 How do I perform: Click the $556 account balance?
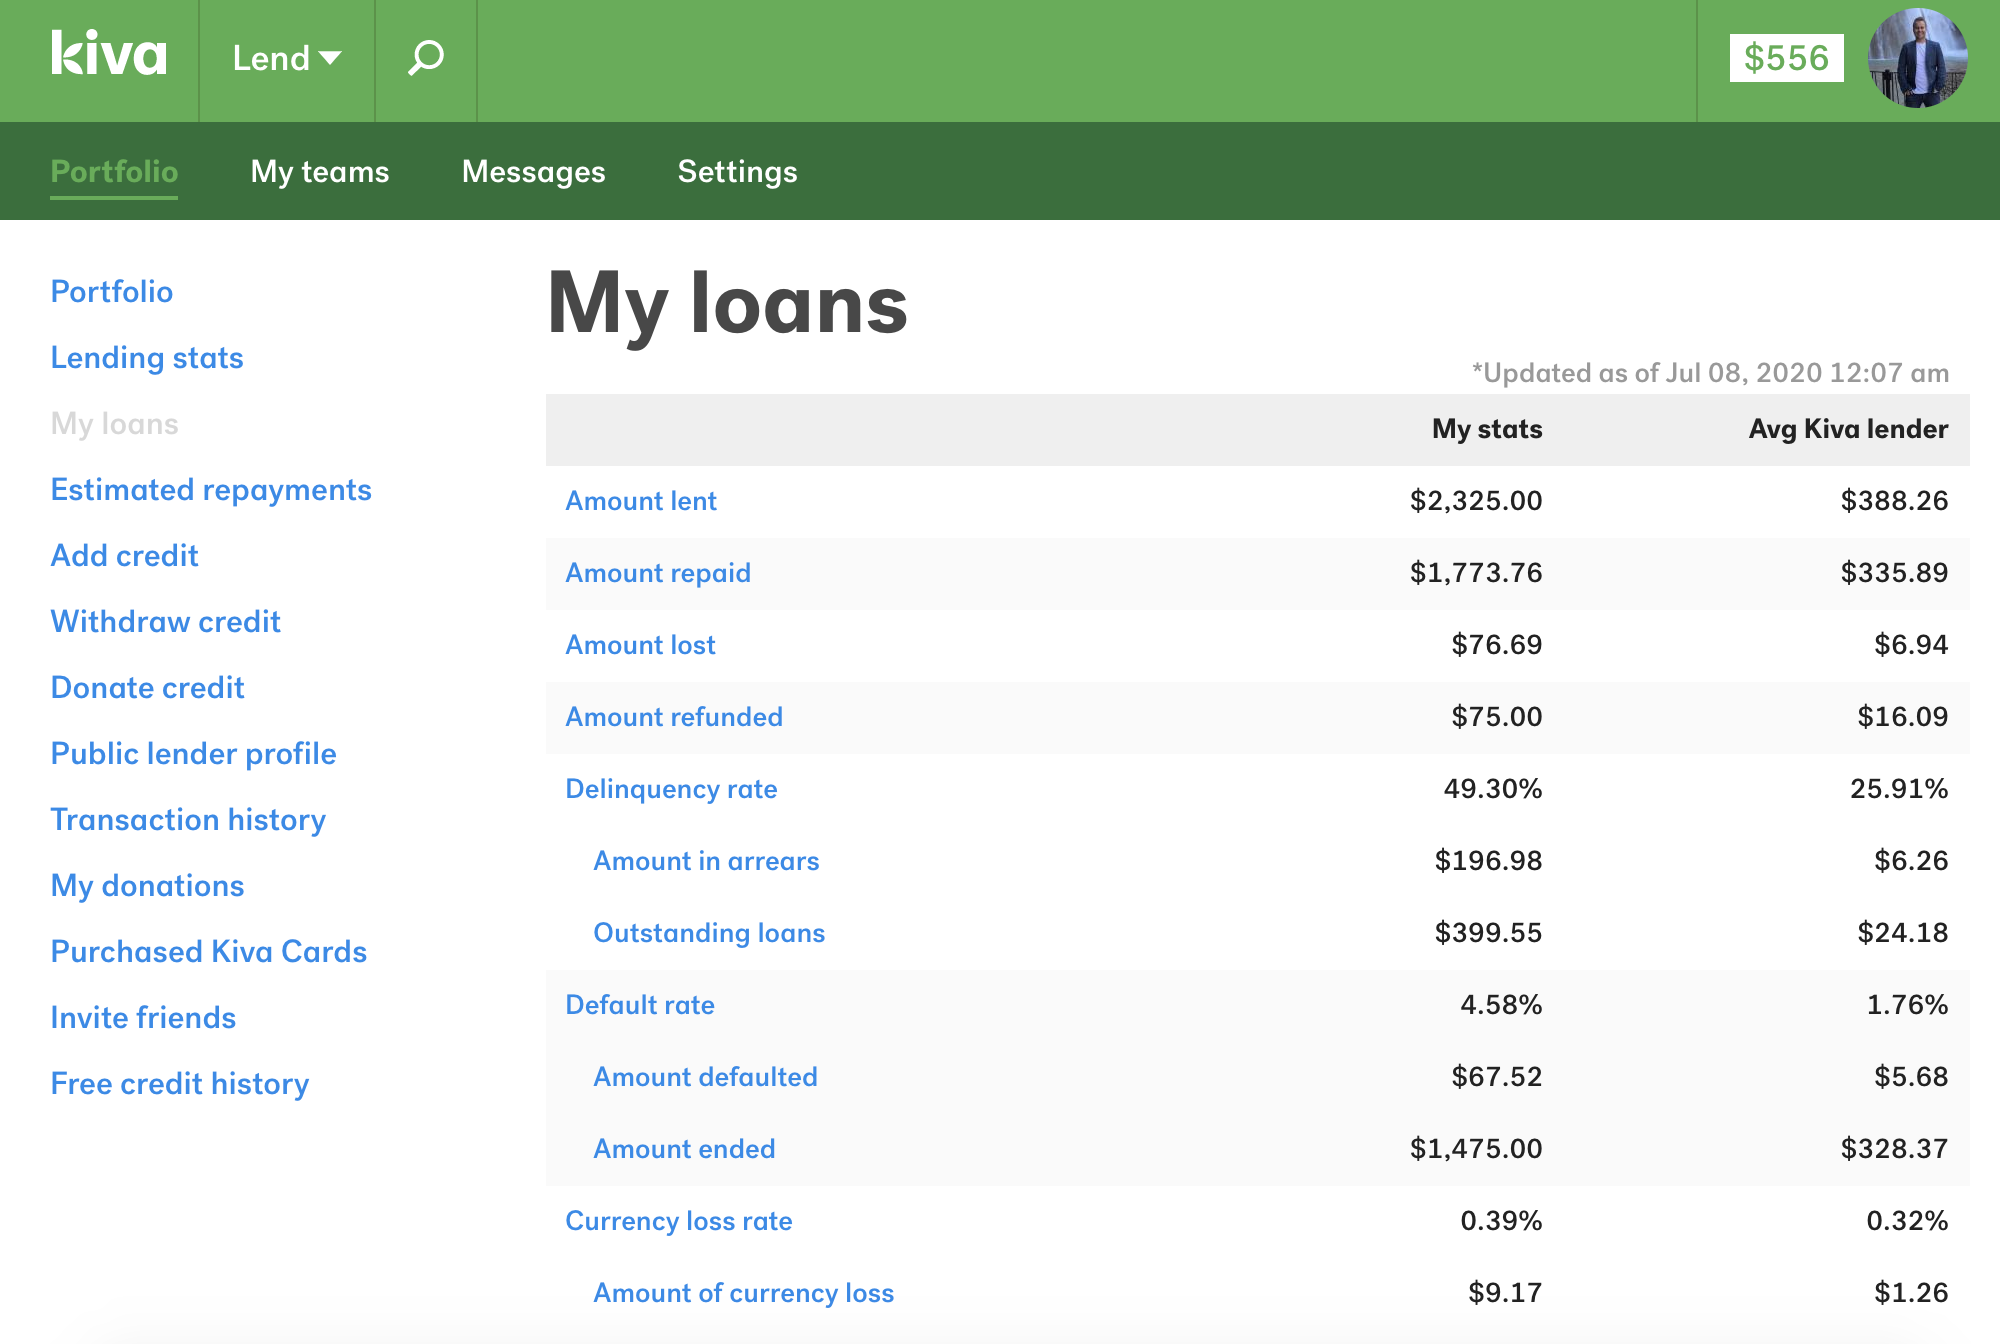point(1789,58)
